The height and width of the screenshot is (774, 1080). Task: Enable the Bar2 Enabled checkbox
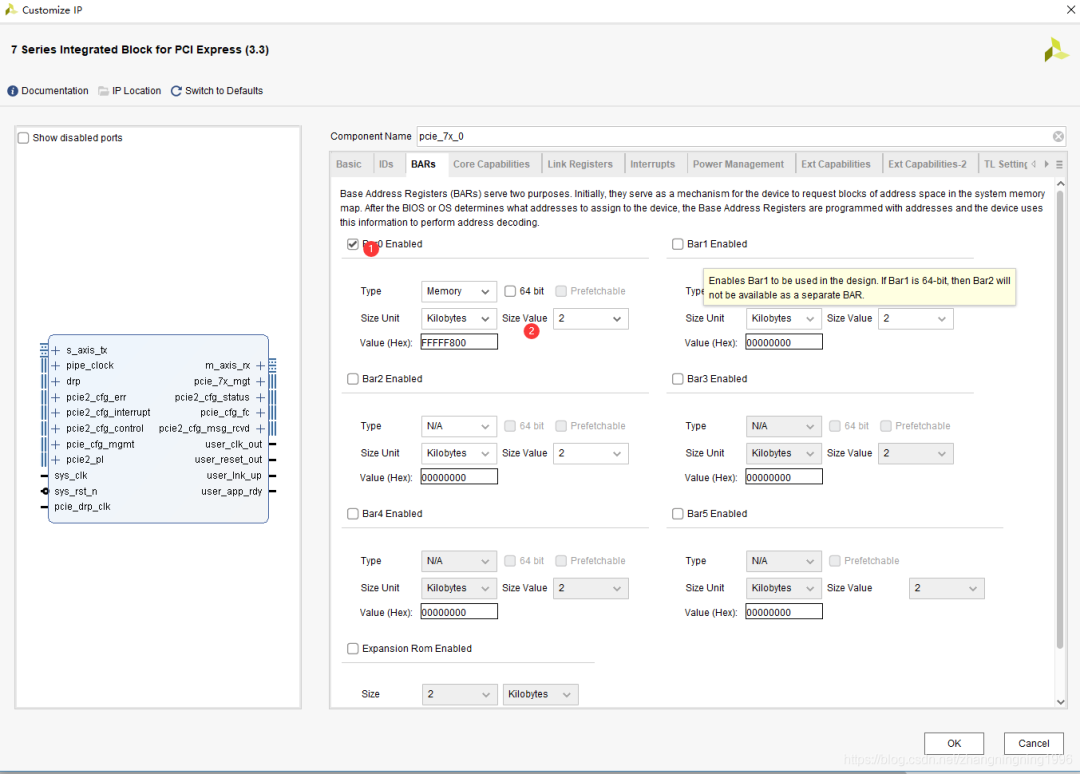(353, 379)
